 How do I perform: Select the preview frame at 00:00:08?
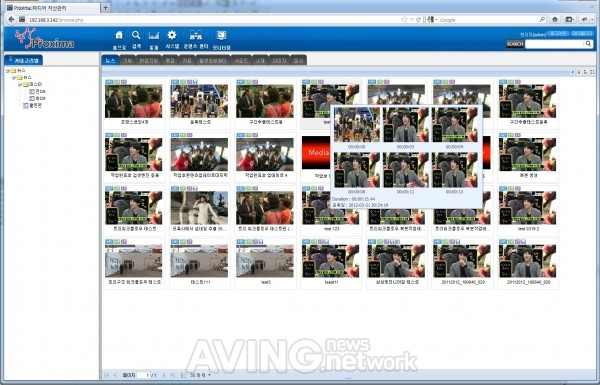(x=357, y=170)
